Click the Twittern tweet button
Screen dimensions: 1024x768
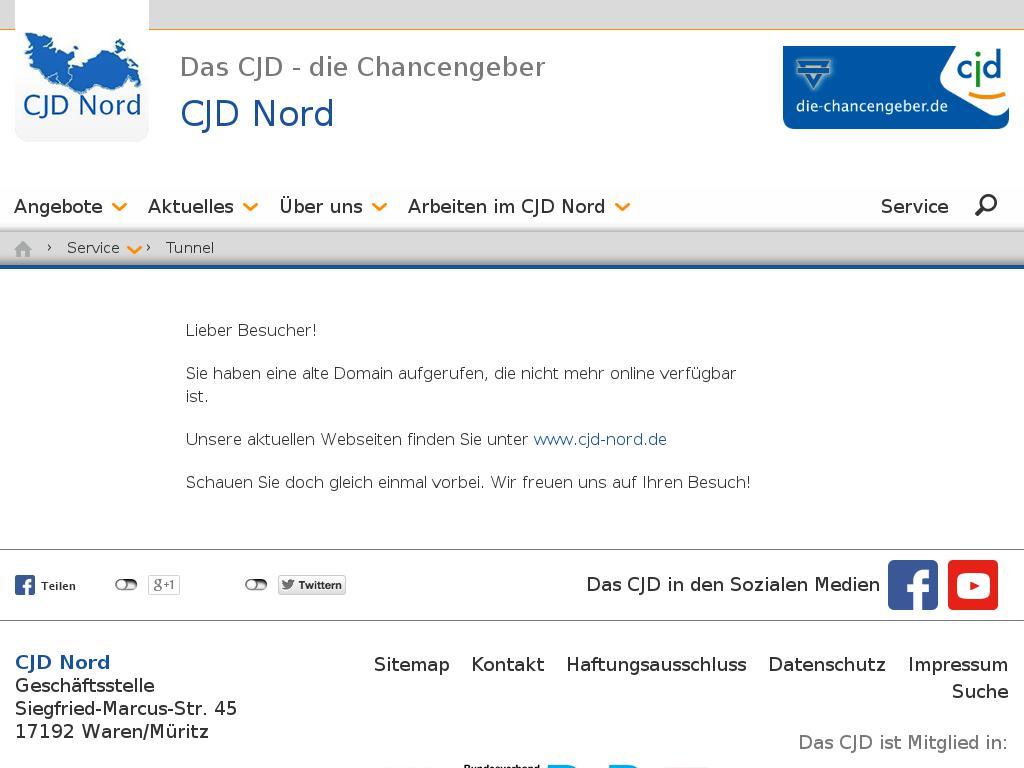coord(312,584)
